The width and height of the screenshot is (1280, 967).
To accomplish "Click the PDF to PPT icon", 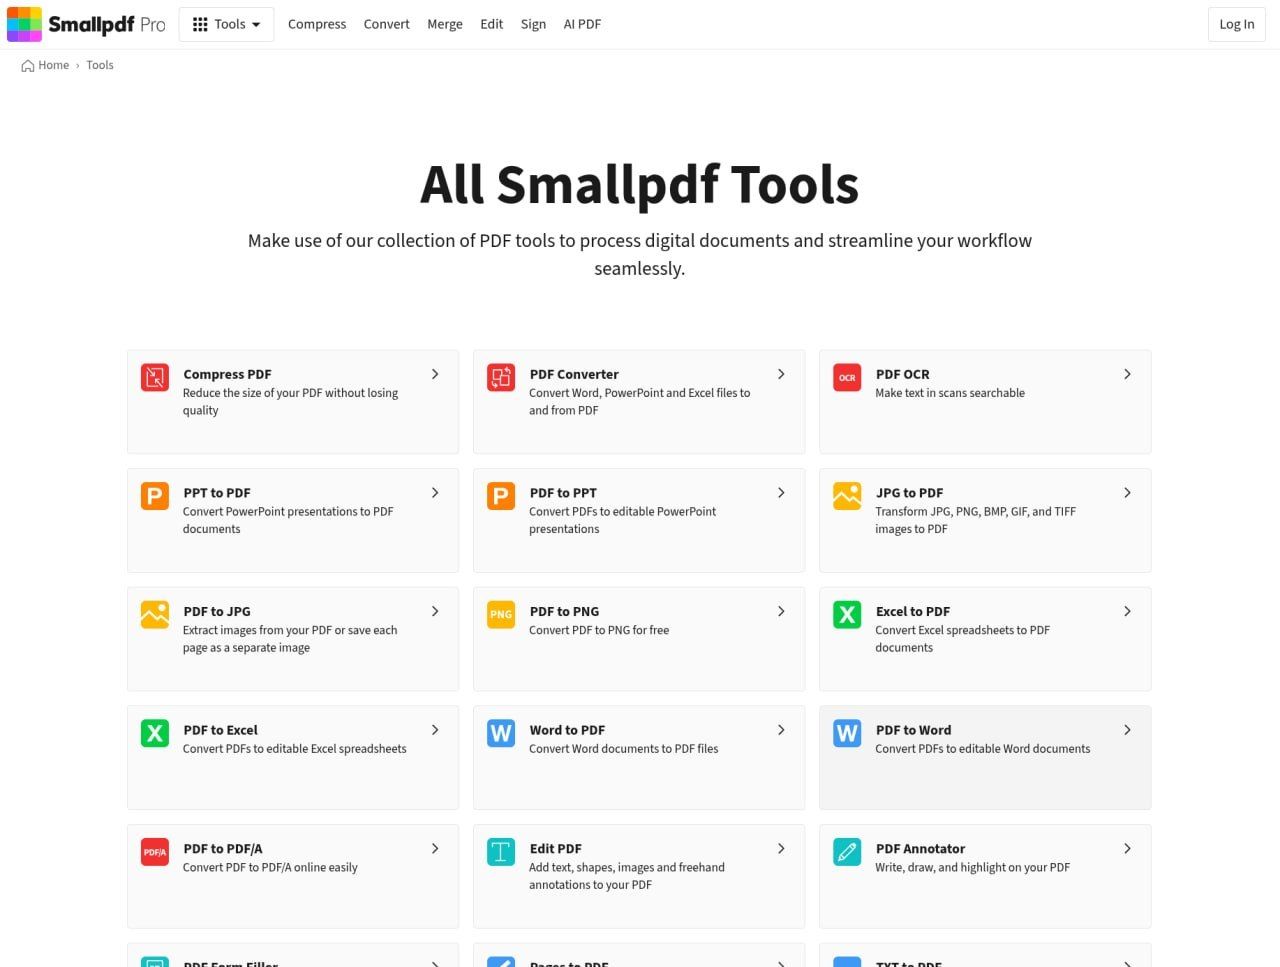I will click(501, 496).
